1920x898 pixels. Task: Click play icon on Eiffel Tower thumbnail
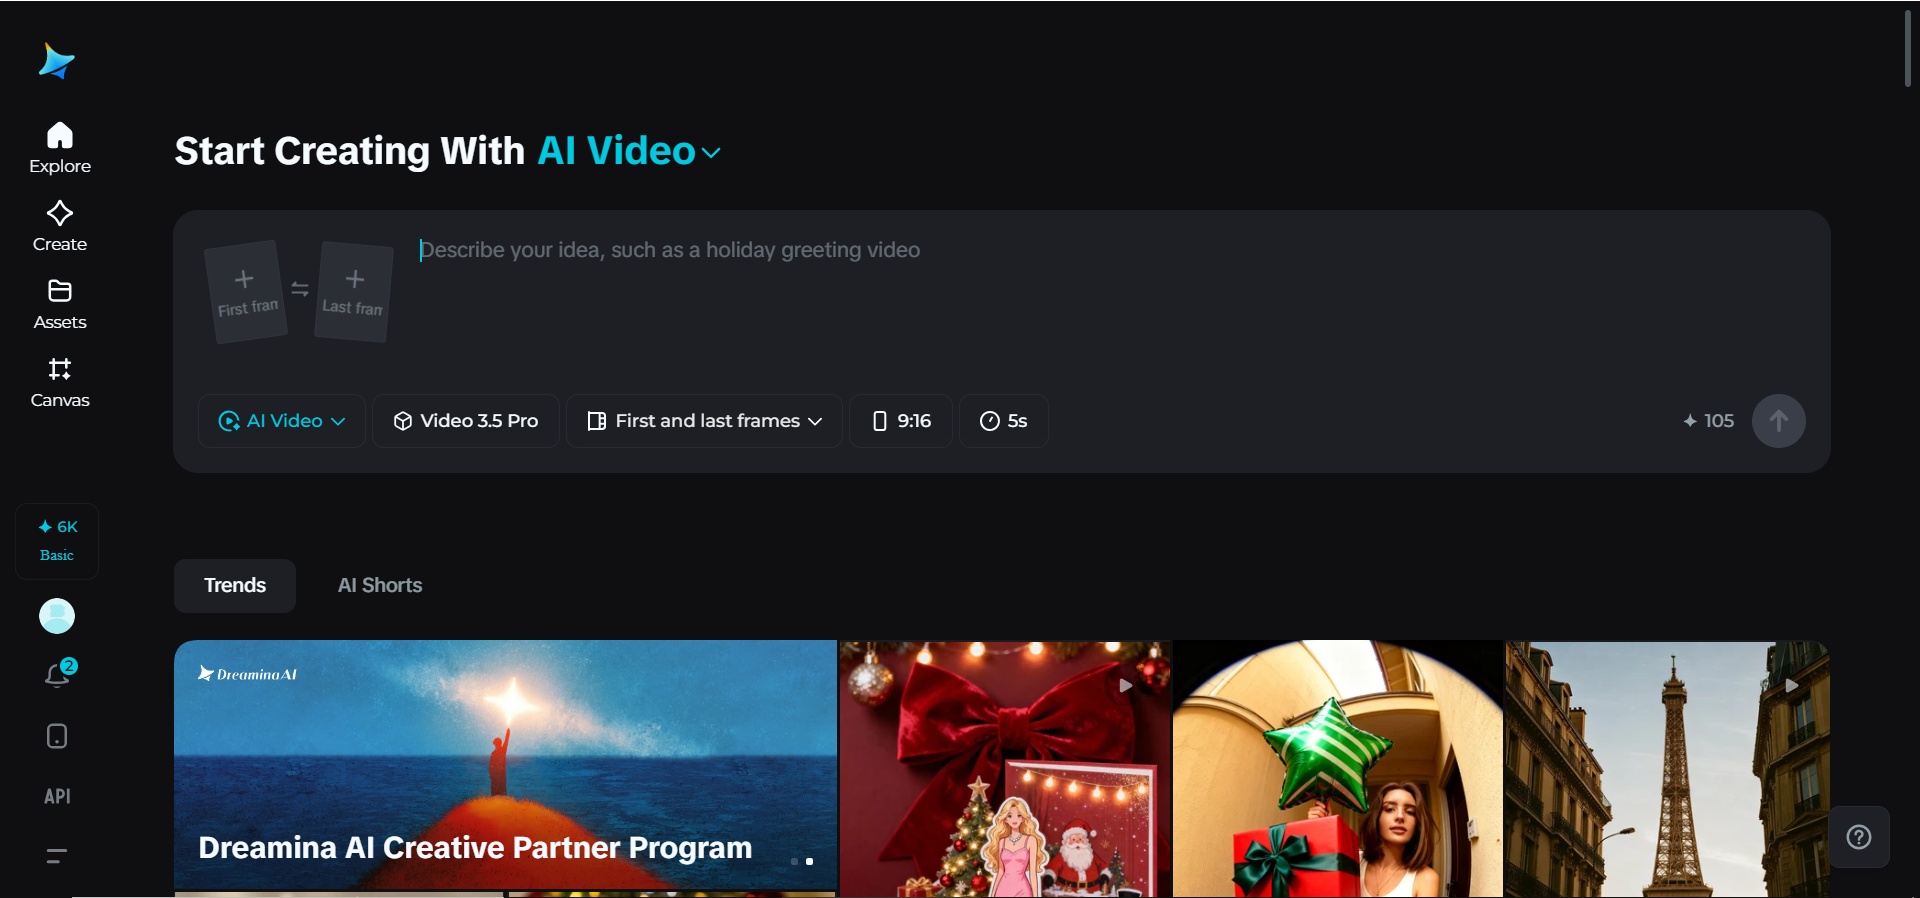pyautogui.click(x=1791, y=686)
